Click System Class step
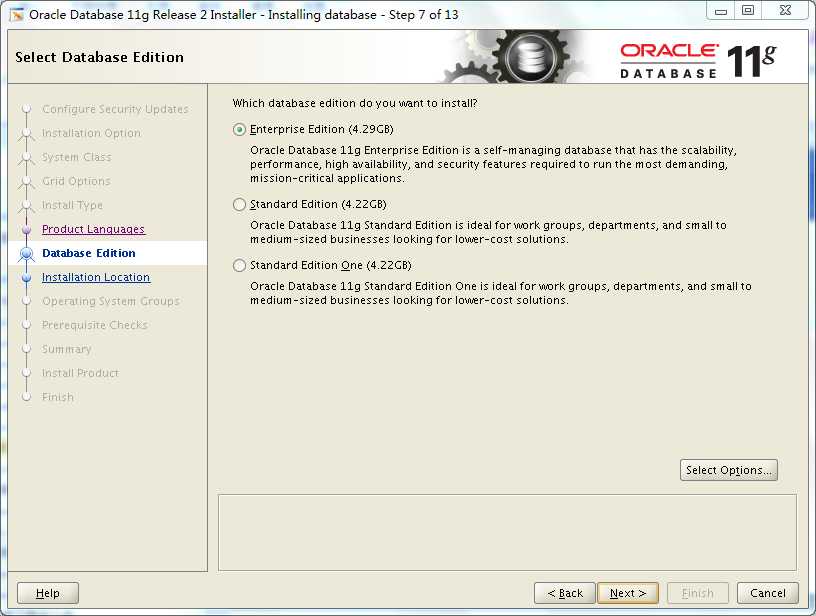The width and height of the screenshot is (816, 616). click(76, 157)
